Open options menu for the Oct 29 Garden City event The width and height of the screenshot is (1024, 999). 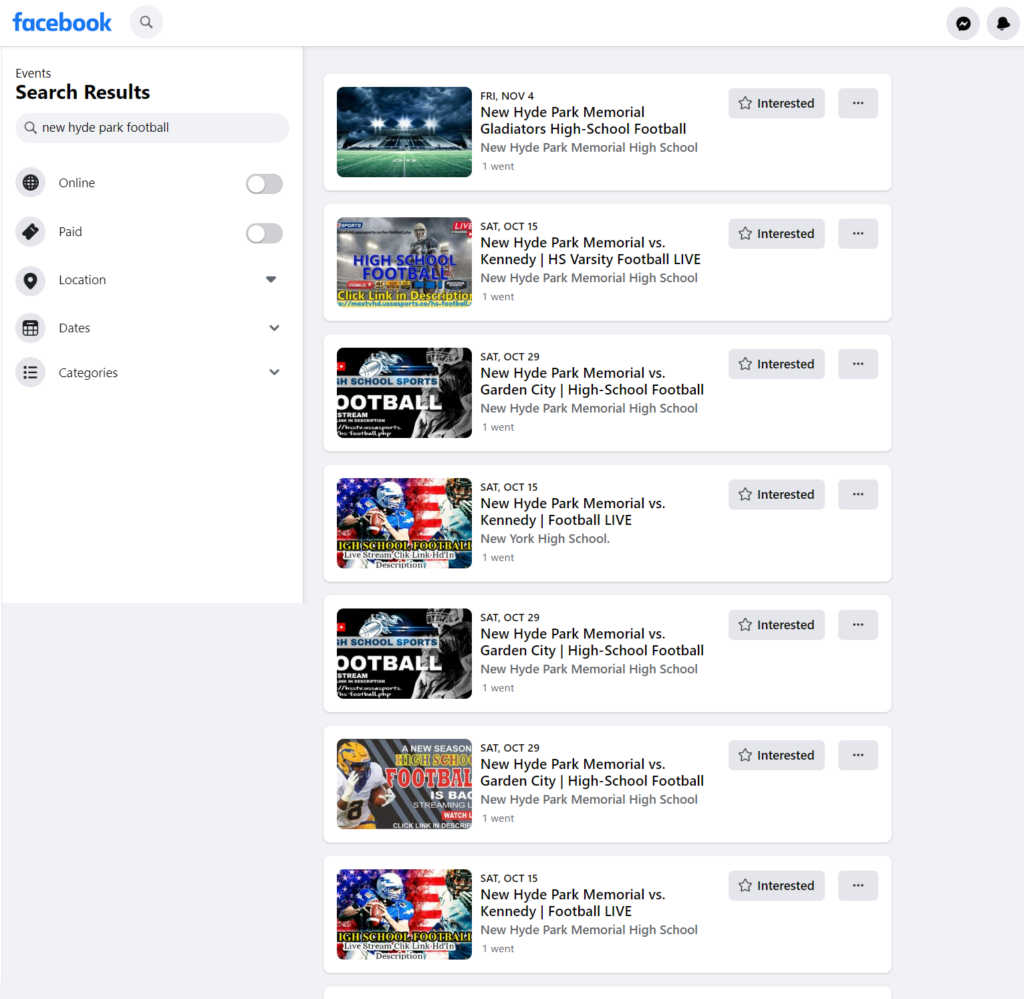pyautogui.click(x=857, y=363)
